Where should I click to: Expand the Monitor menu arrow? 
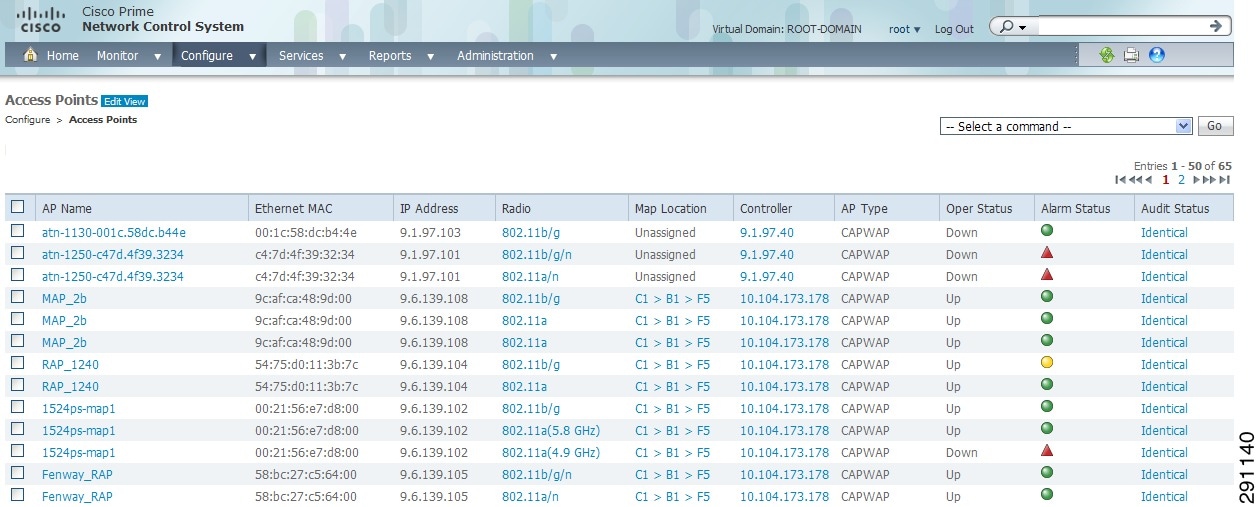click(158, 56)
